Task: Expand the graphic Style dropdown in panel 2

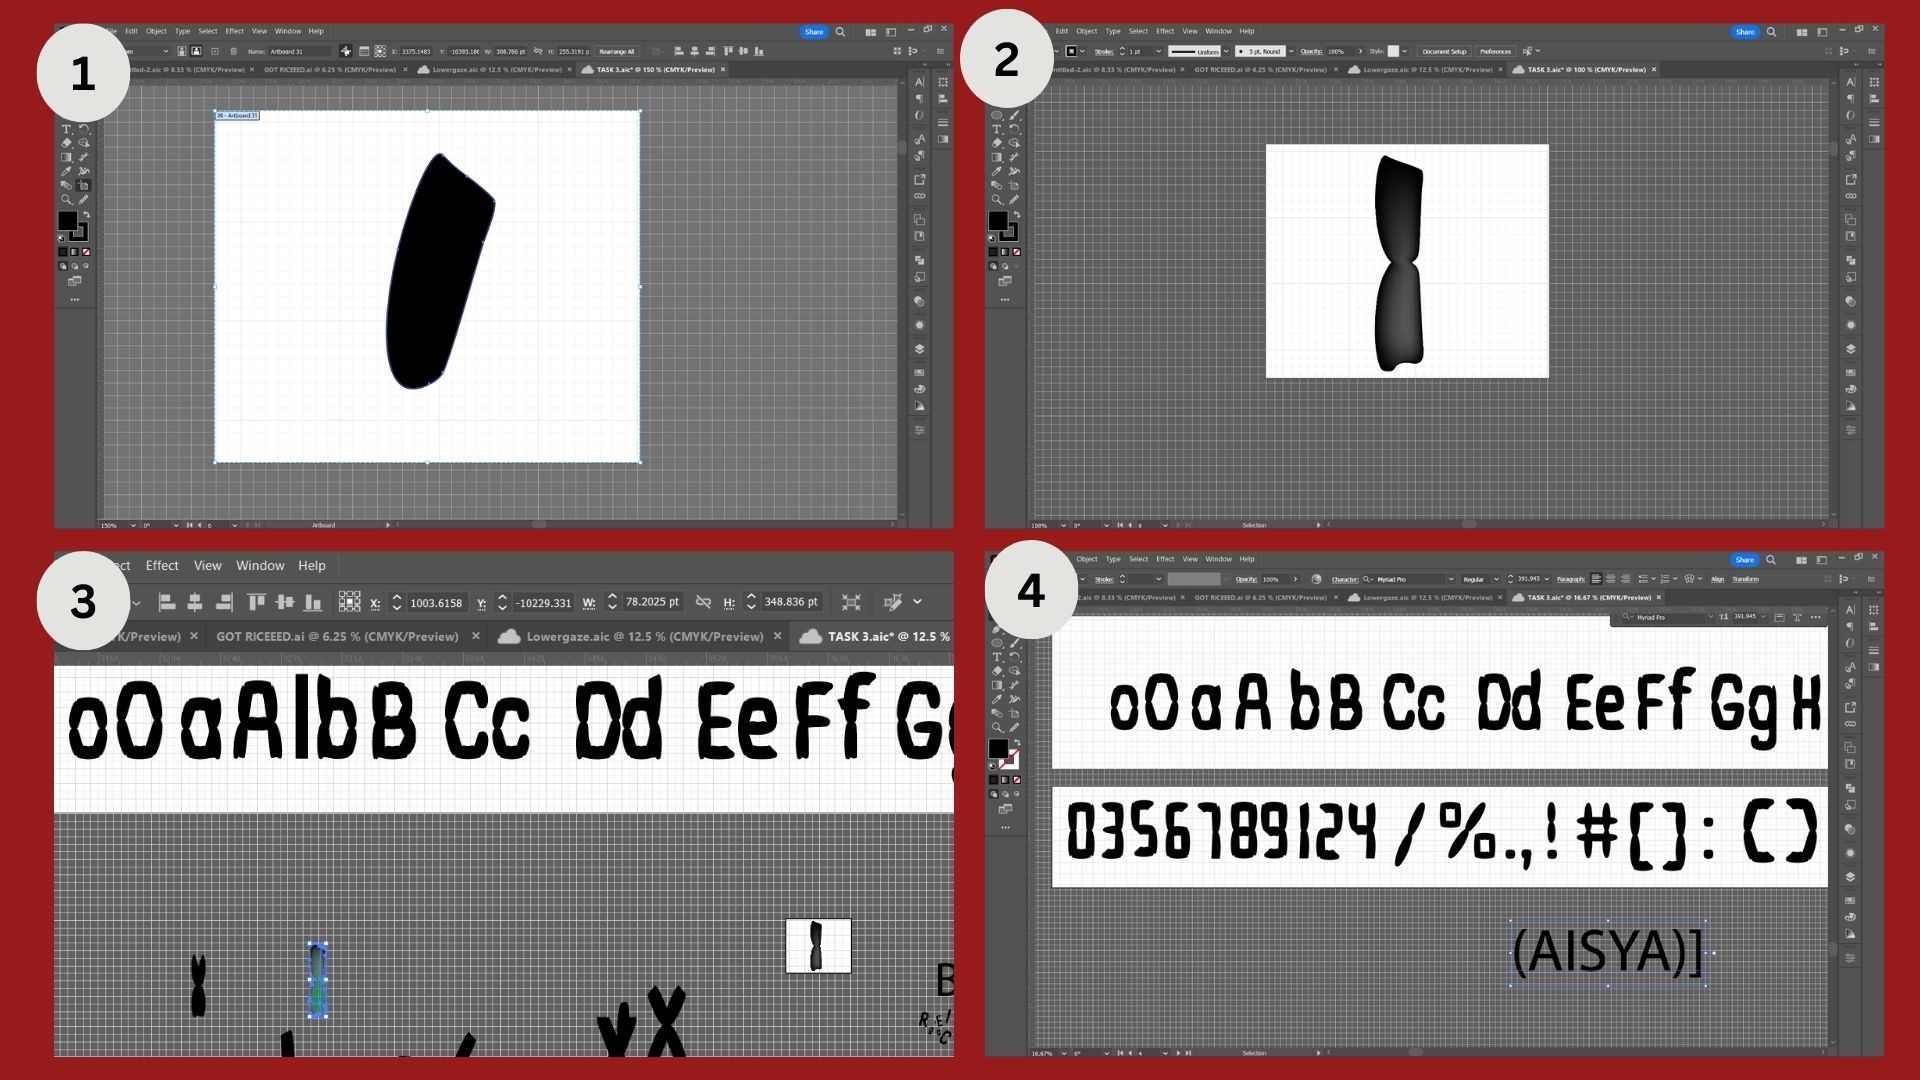Action: point(1404,51)
